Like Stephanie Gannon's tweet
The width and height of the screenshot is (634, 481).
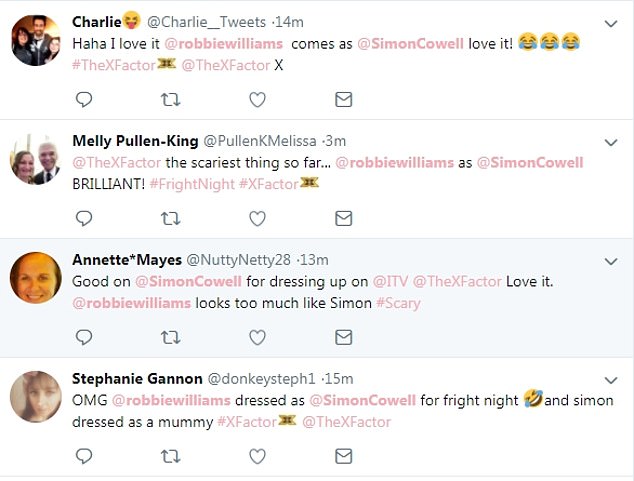(x=257, y=456)
